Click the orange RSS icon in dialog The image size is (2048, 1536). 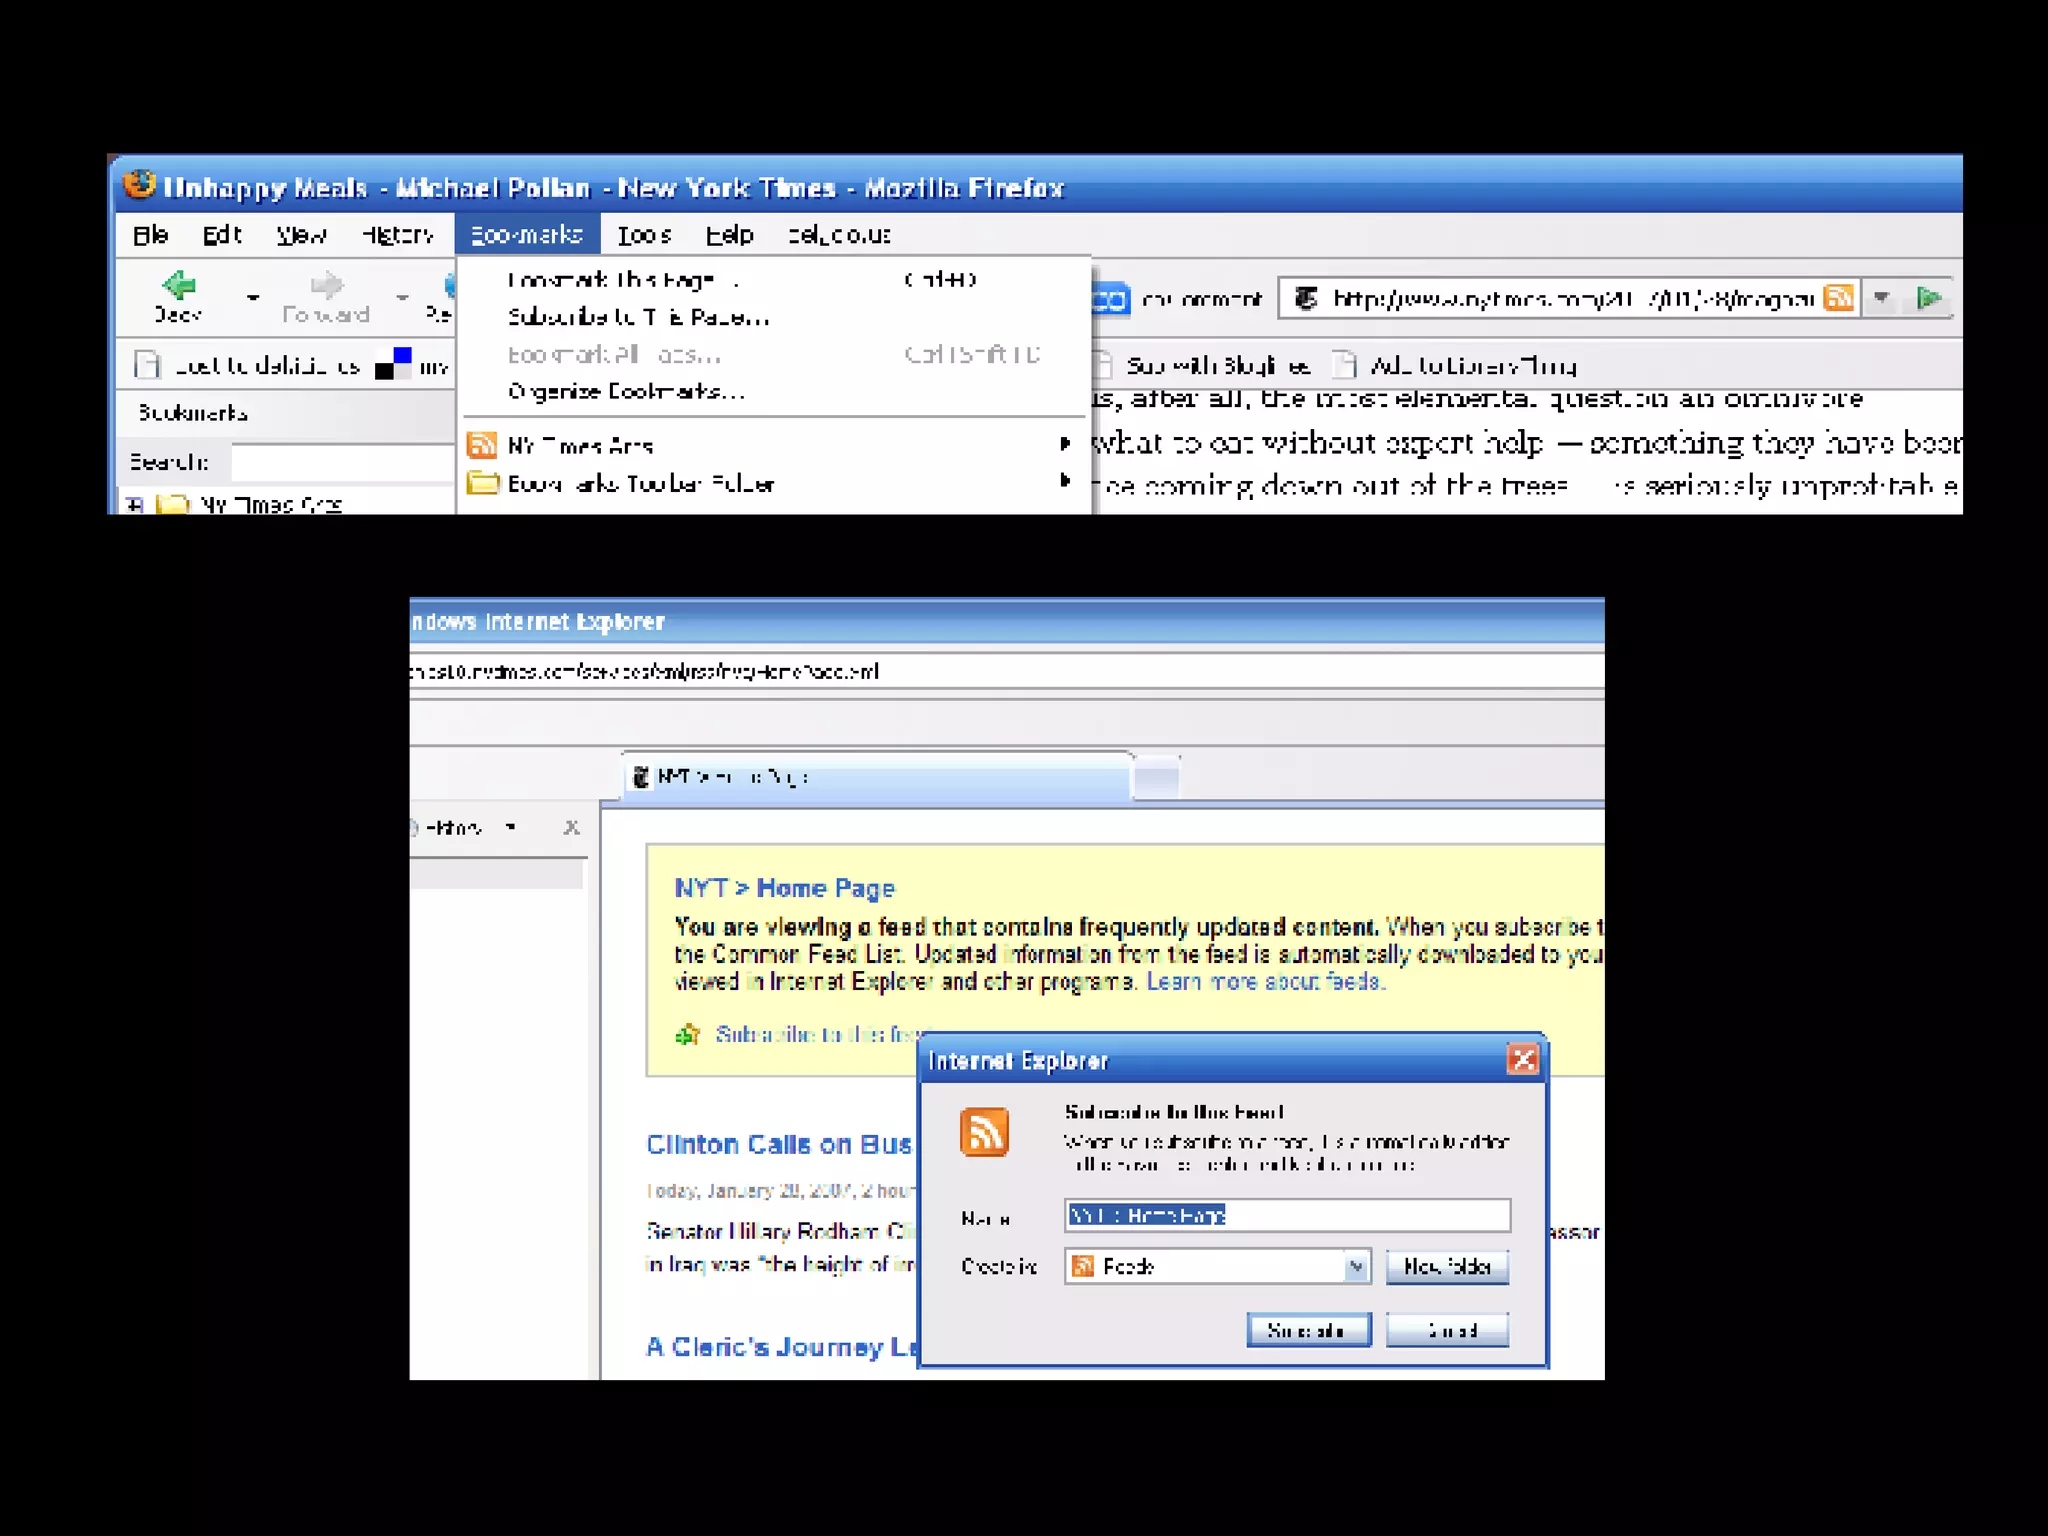click(x=984, y=1132)
